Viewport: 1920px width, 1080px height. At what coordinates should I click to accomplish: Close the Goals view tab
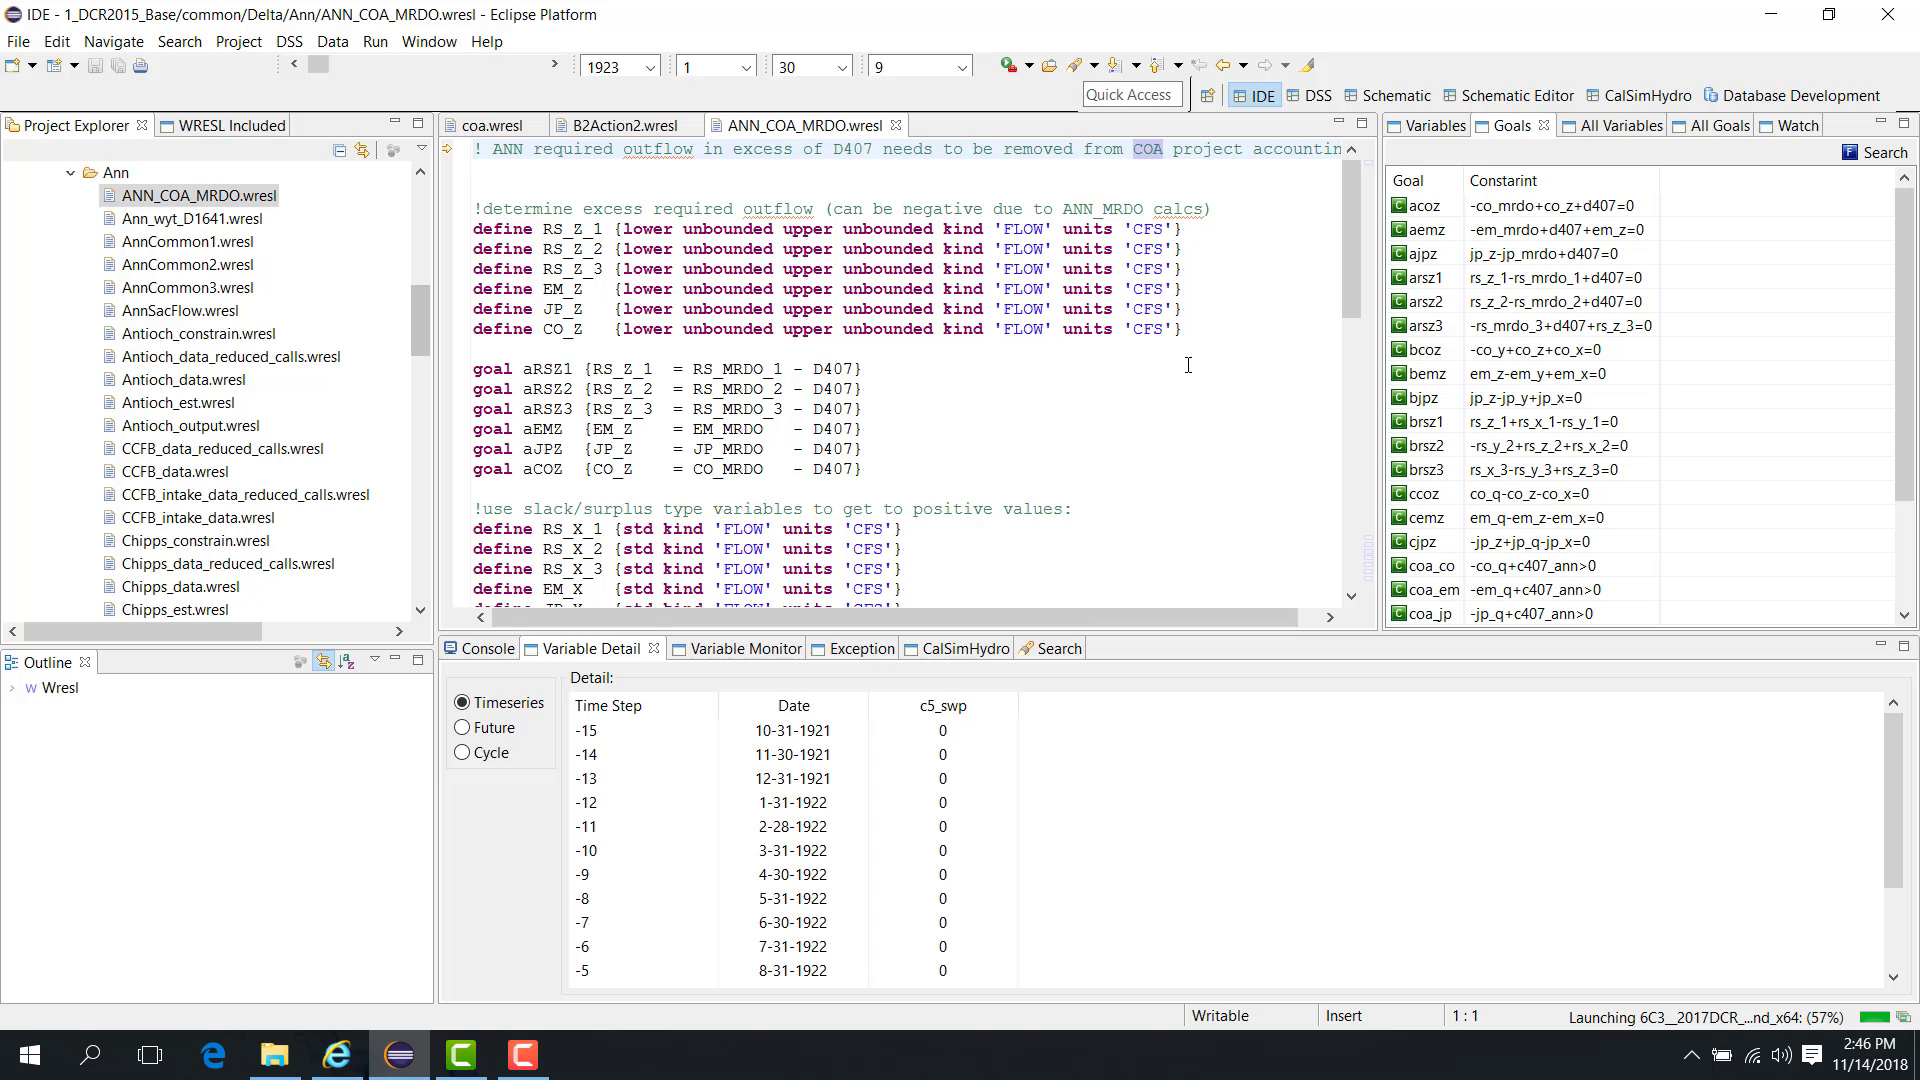[x=1544, y=125]
